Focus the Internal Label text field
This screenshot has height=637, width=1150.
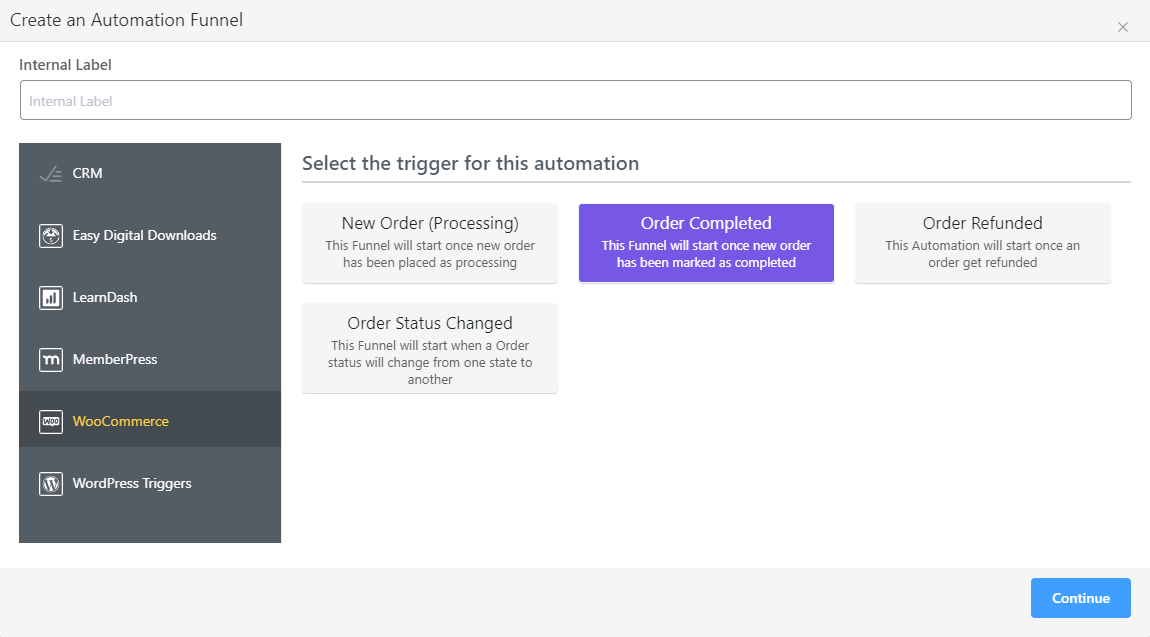click(575, 99)
